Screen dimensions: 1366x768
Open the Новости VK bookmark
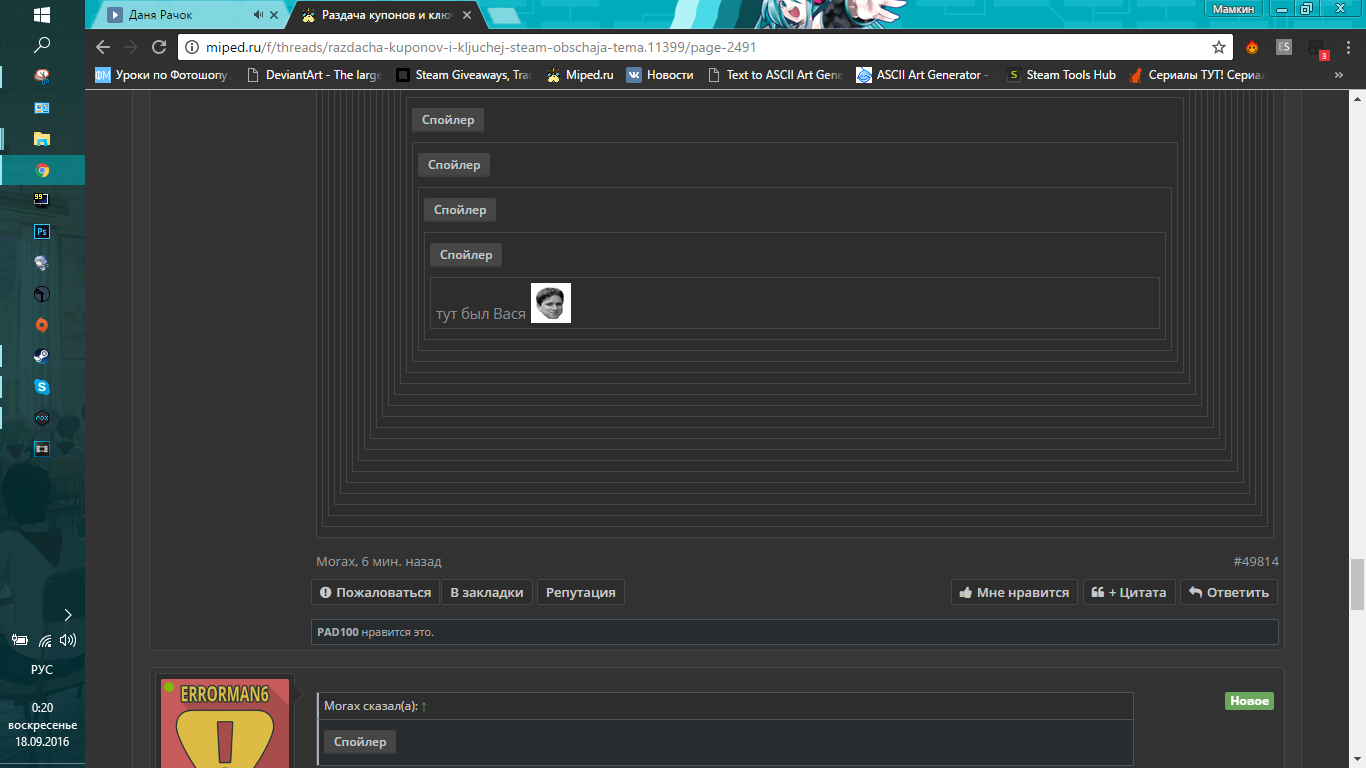pos(660,75)
